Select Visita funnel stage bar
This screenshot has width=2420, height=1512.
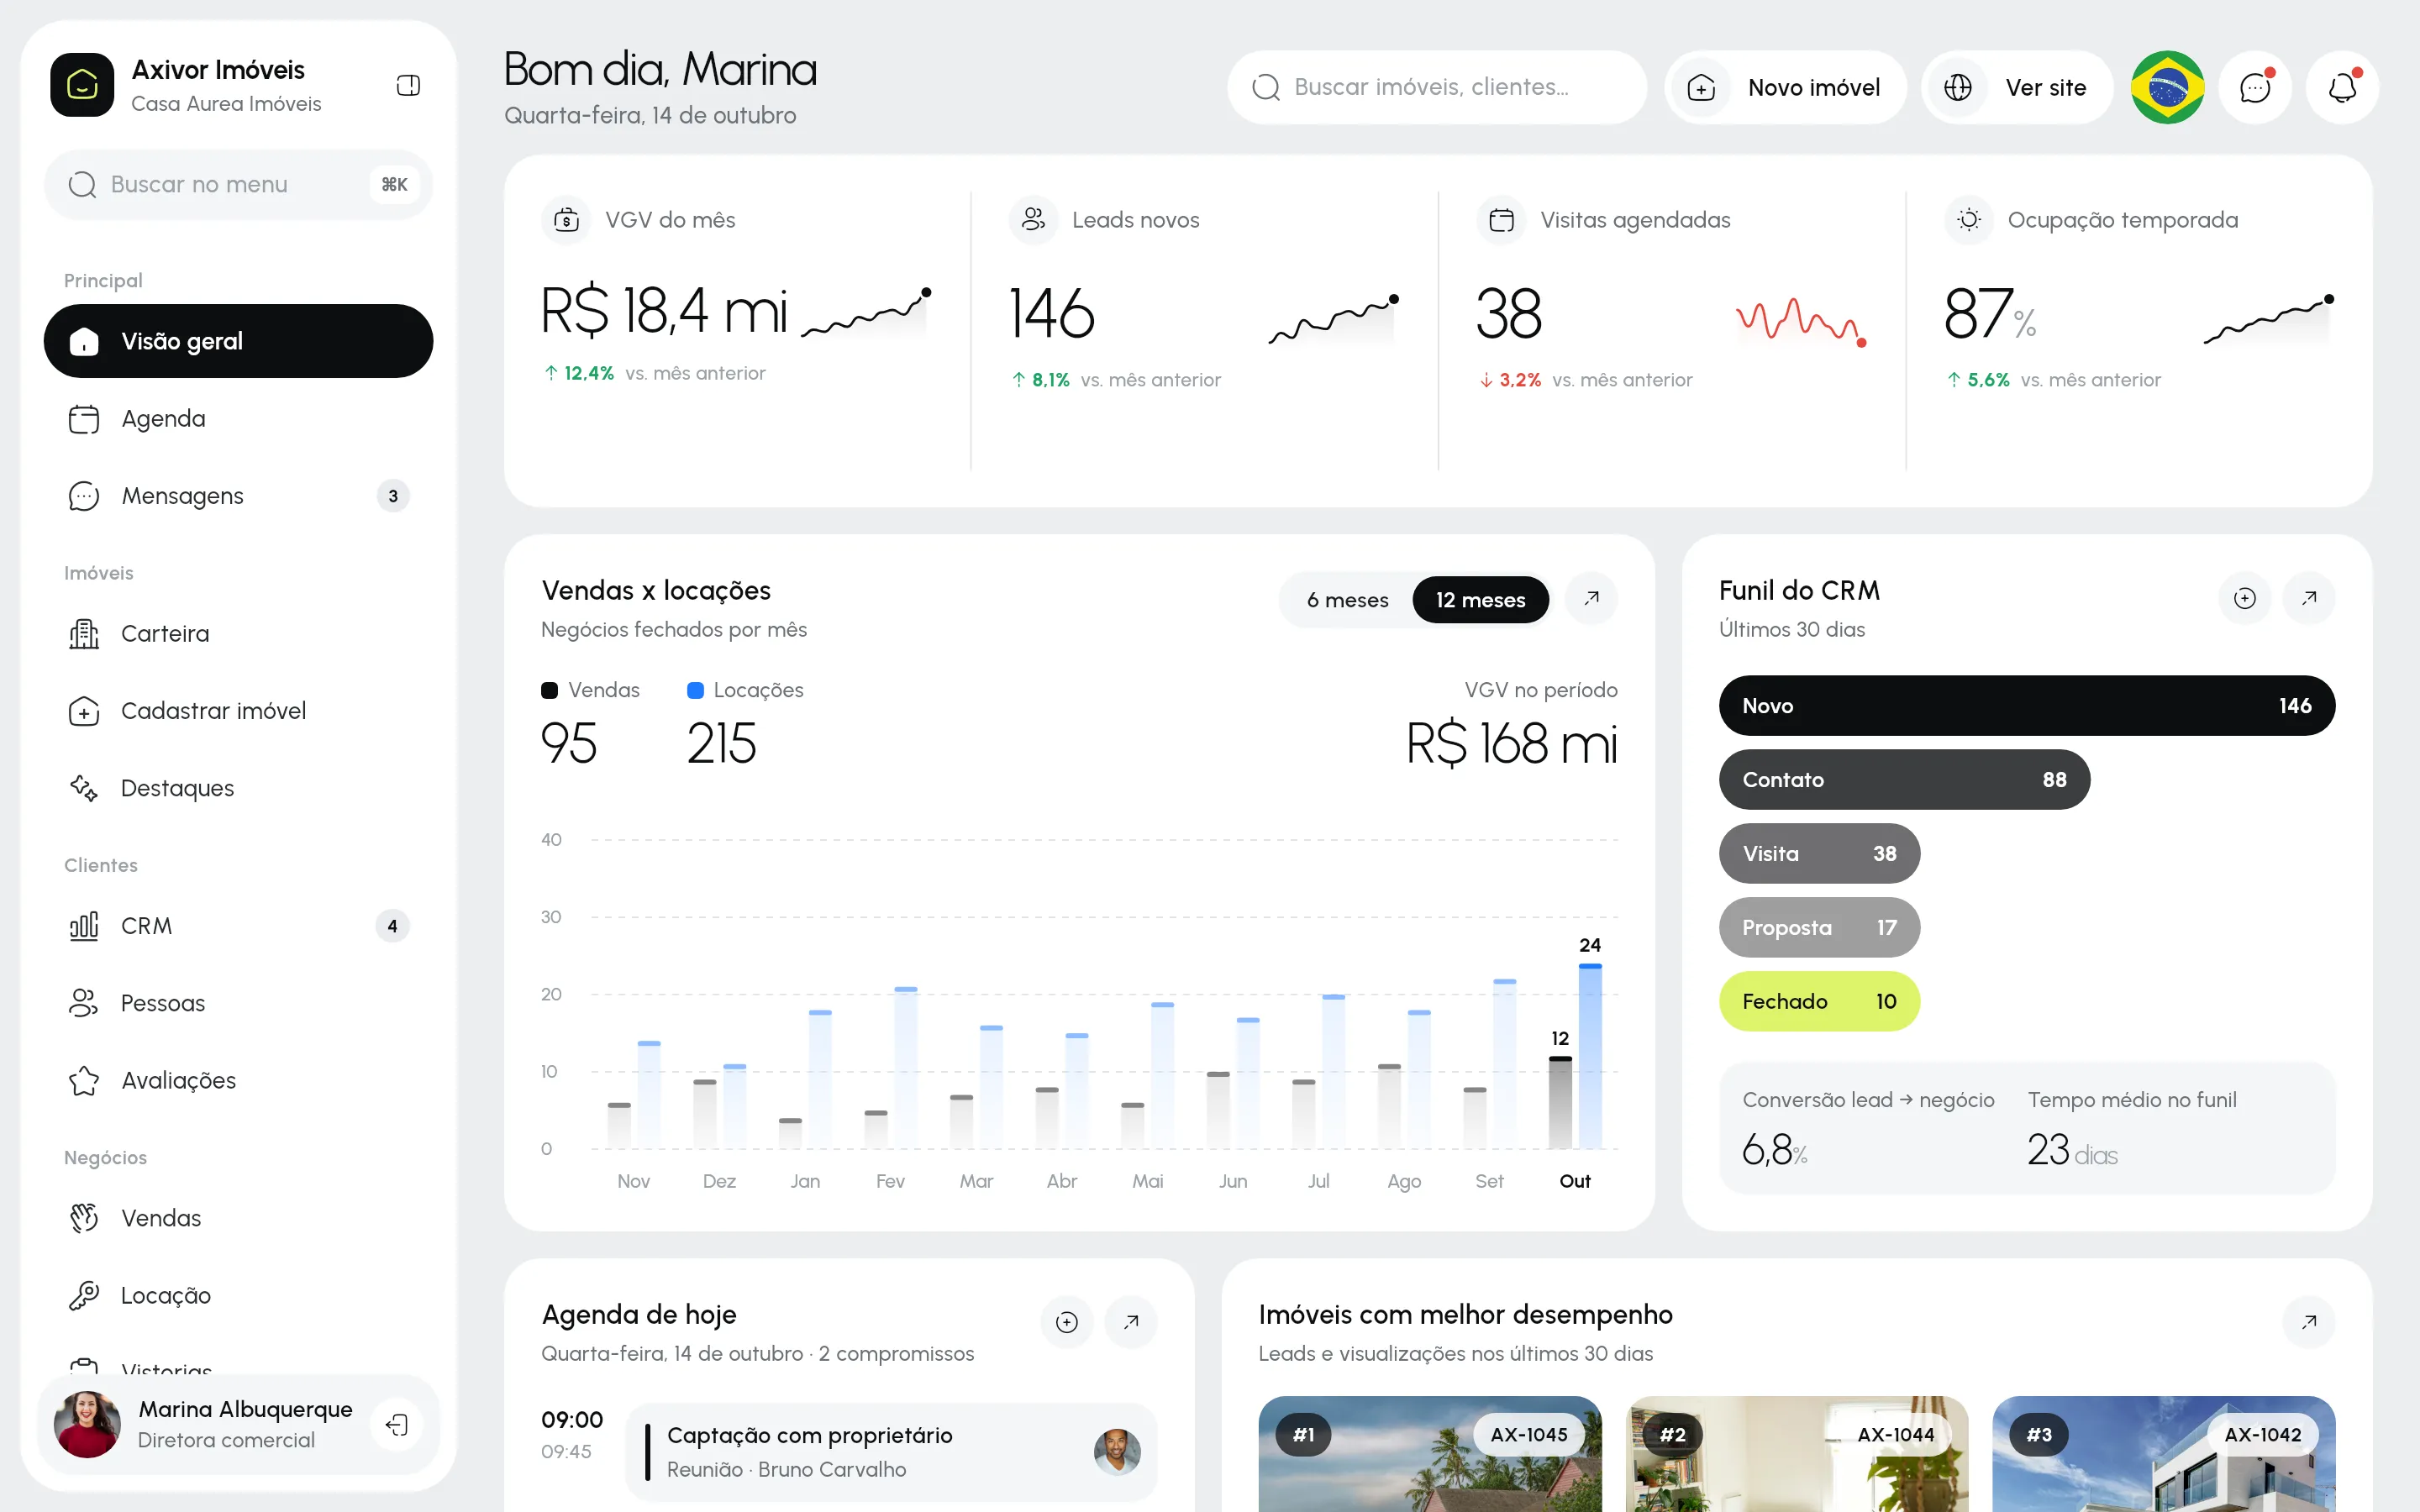[1819, 854]
